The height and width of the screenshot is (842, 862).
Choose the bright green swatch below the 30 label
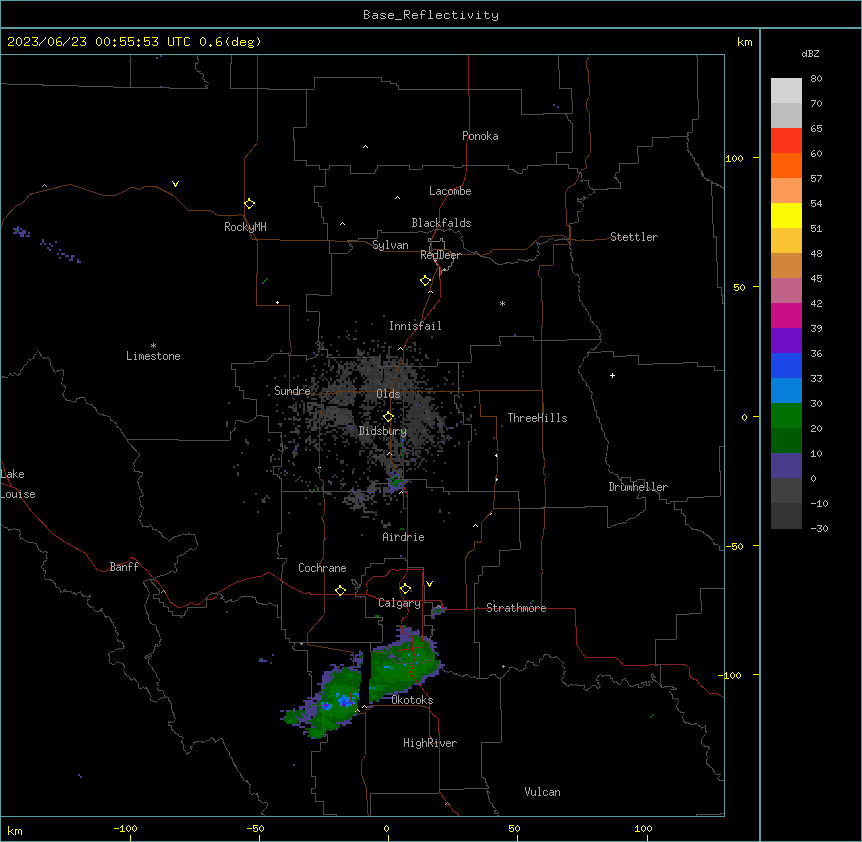pyautogui.click(x=786, y=416)
